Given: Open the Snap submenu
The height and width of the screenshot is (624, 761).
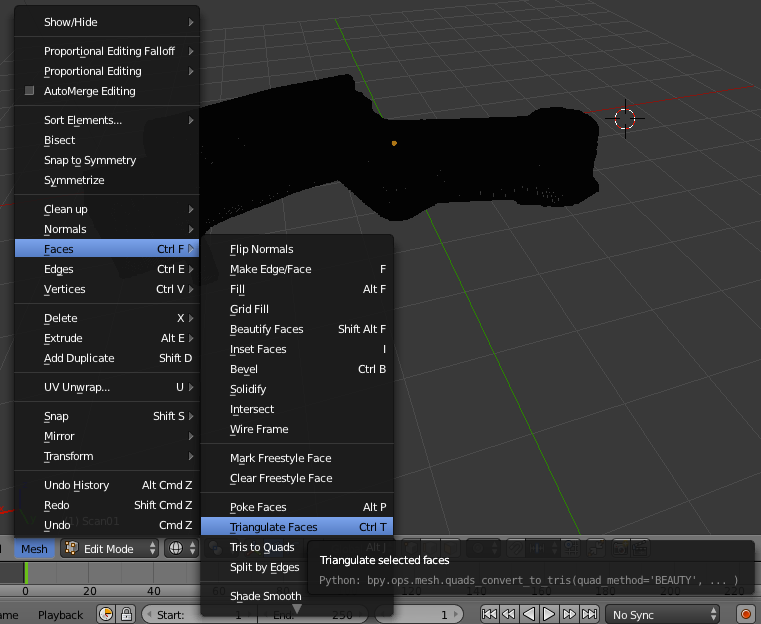Looking at the screenshot, I should point(107,416).
